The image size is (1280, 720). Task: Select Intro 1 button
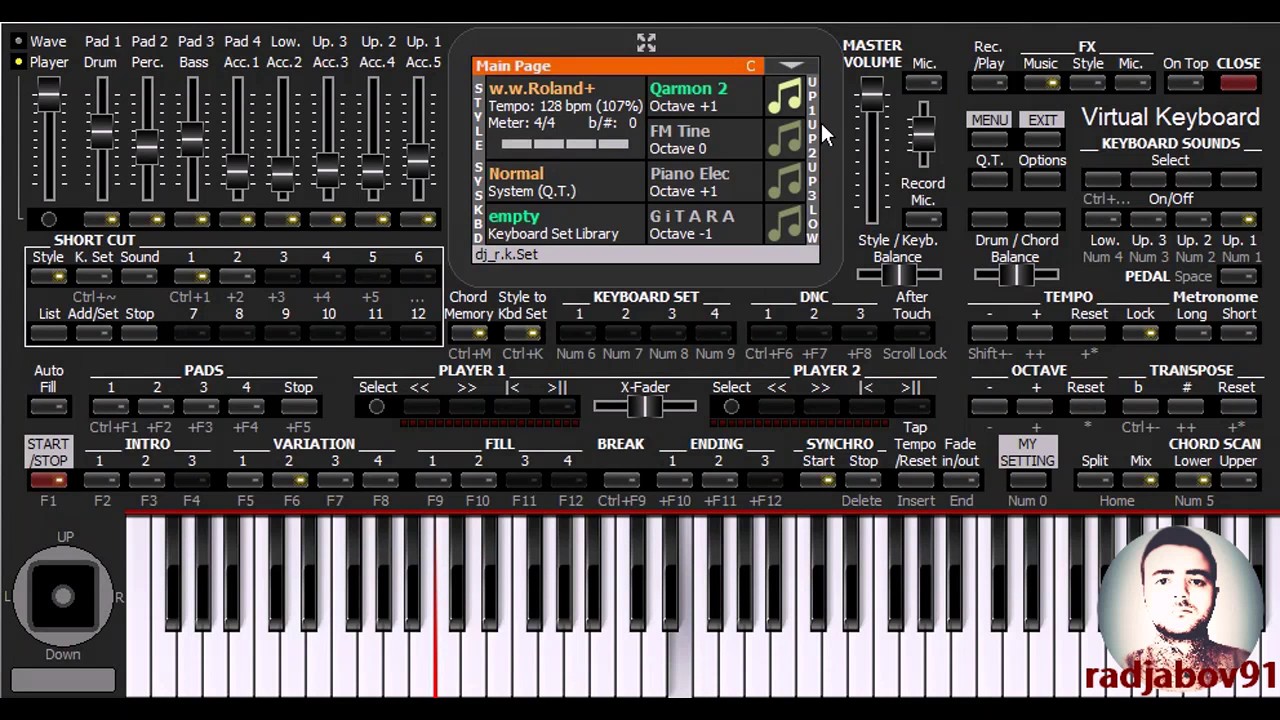click(x=99, y=481)
